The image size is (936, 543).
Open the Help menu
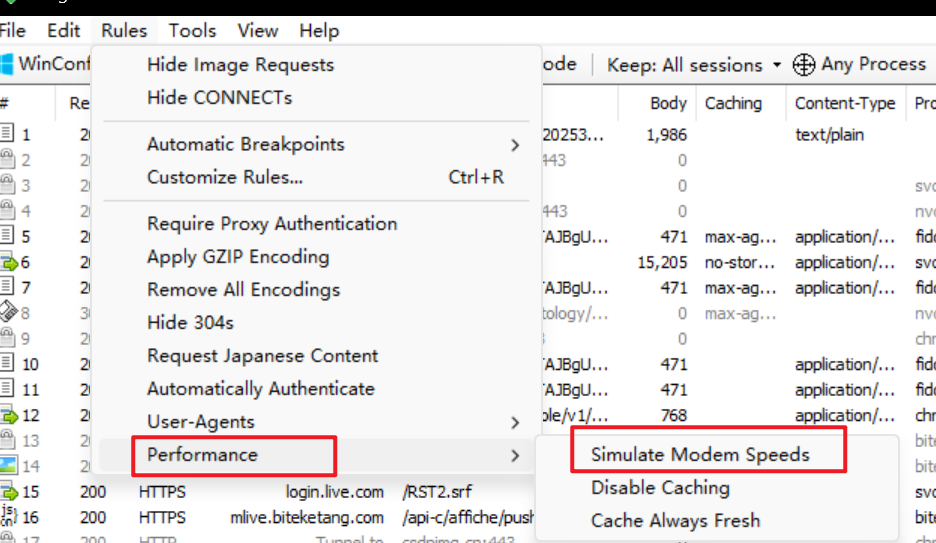pos(319,30)
